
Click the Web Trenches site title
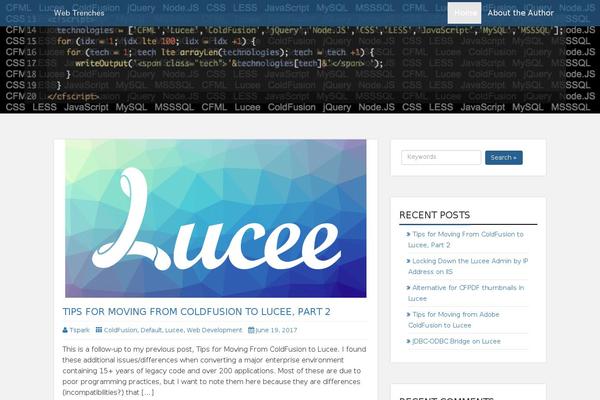click(x=79, y=13)
